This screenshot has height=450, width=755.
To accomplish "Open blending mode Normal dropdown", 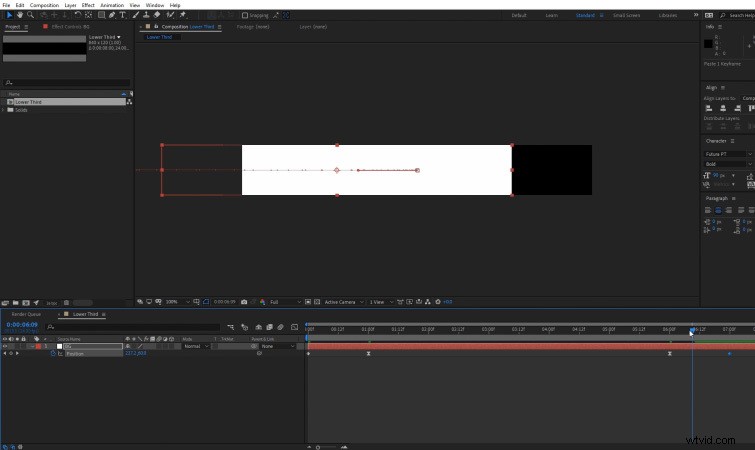I will 196,346.
